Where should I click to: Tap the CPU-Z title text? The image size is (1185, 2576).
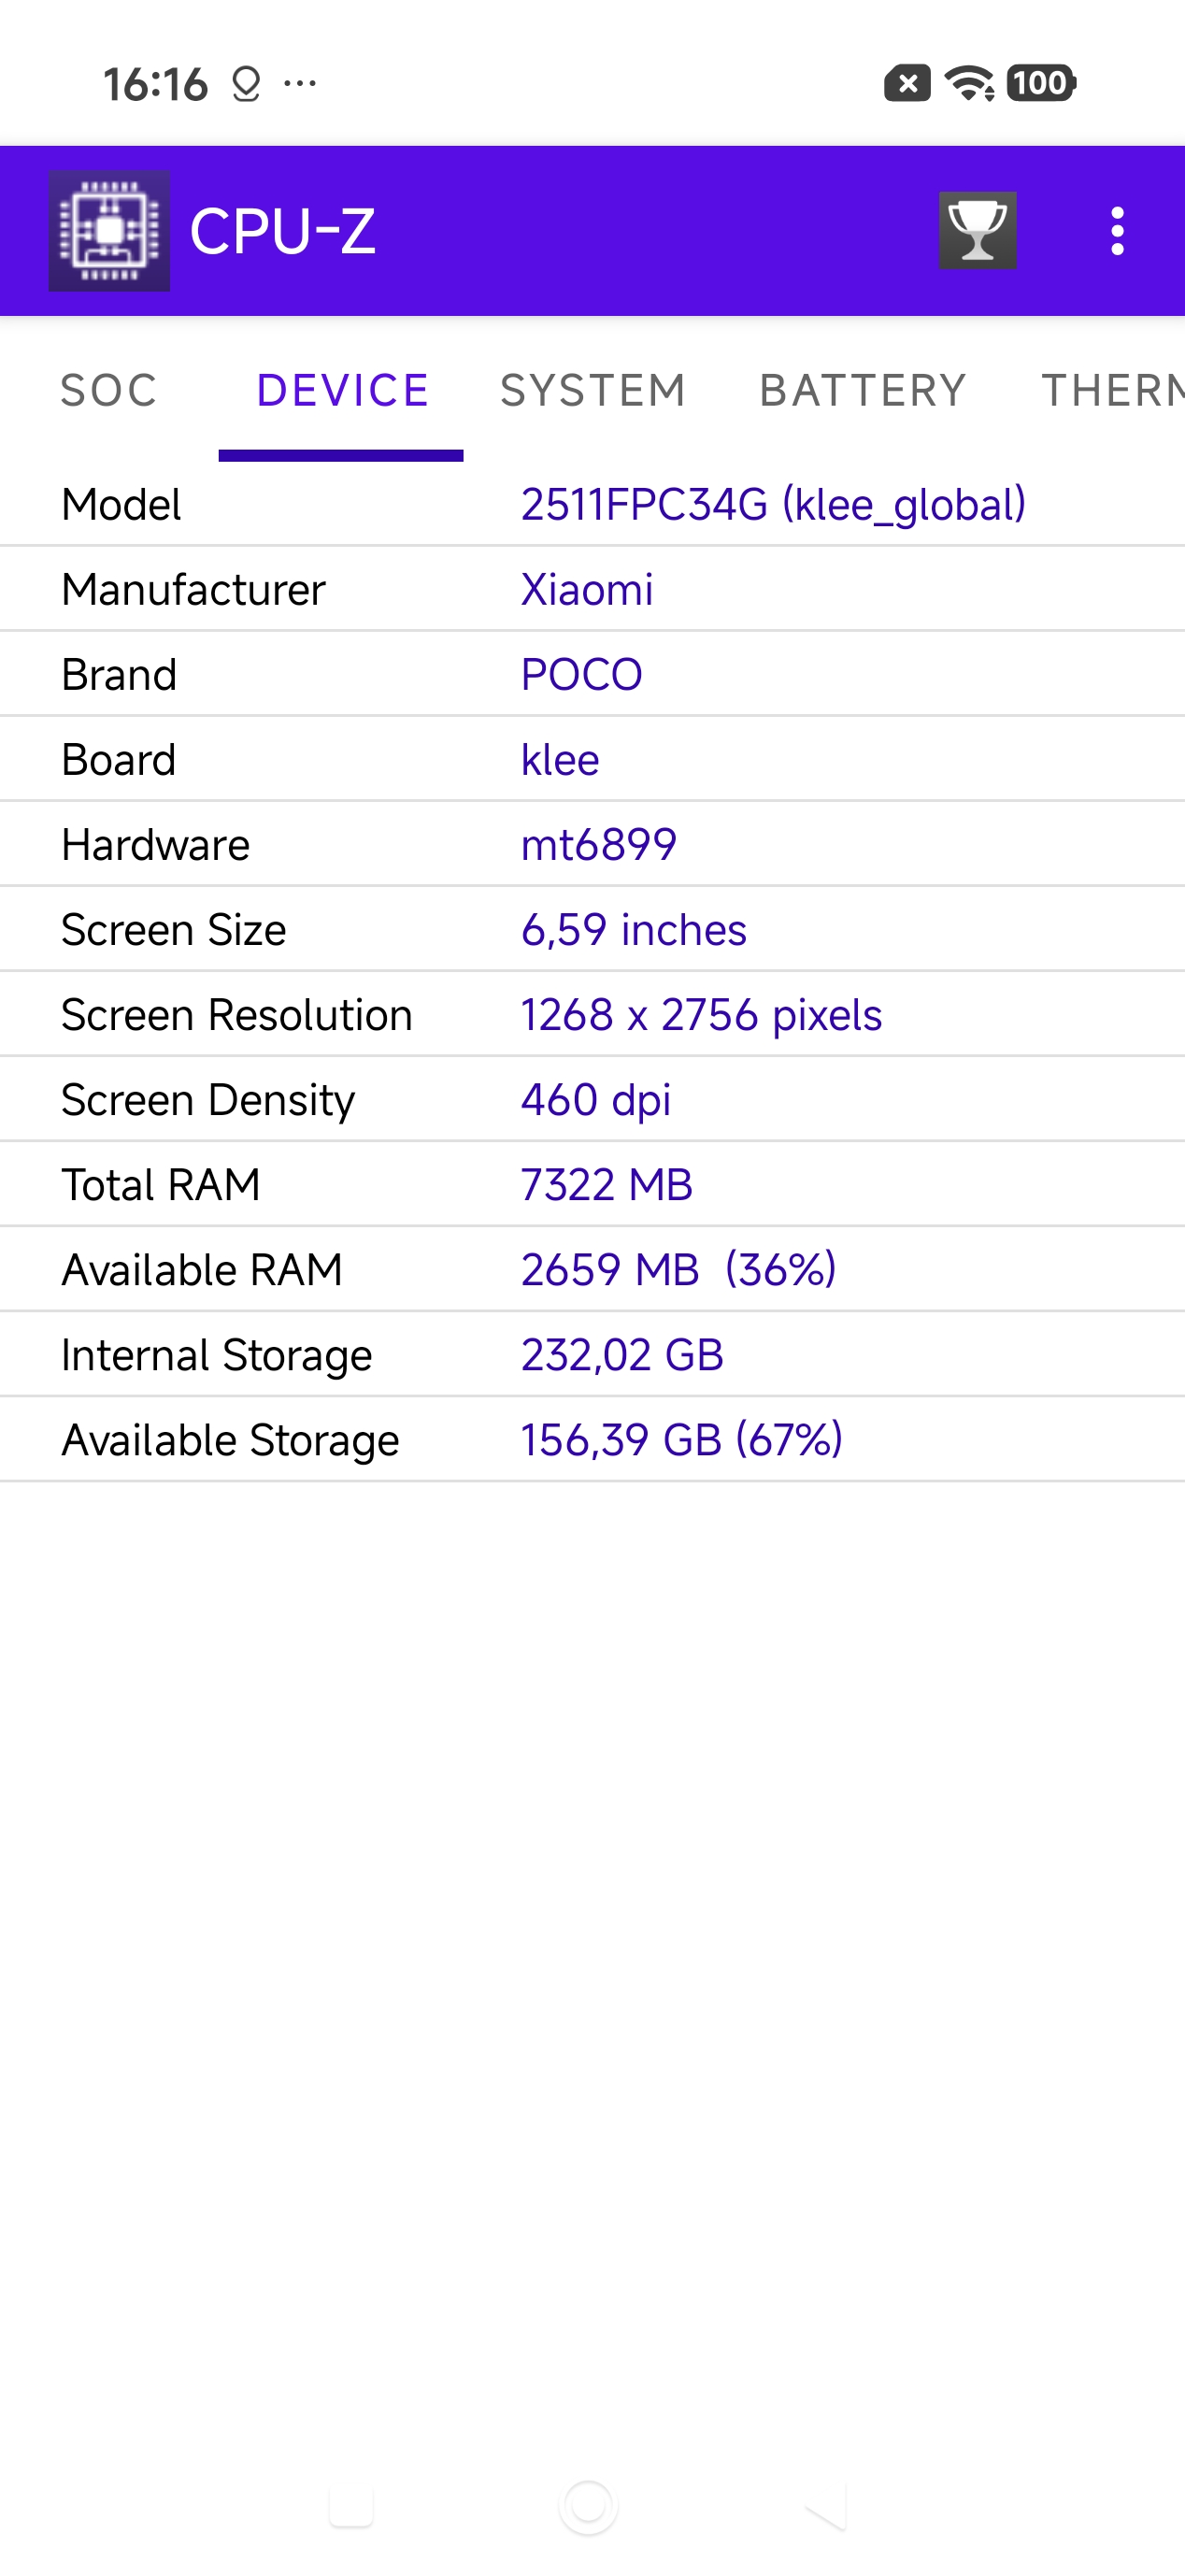click(283, 231)
